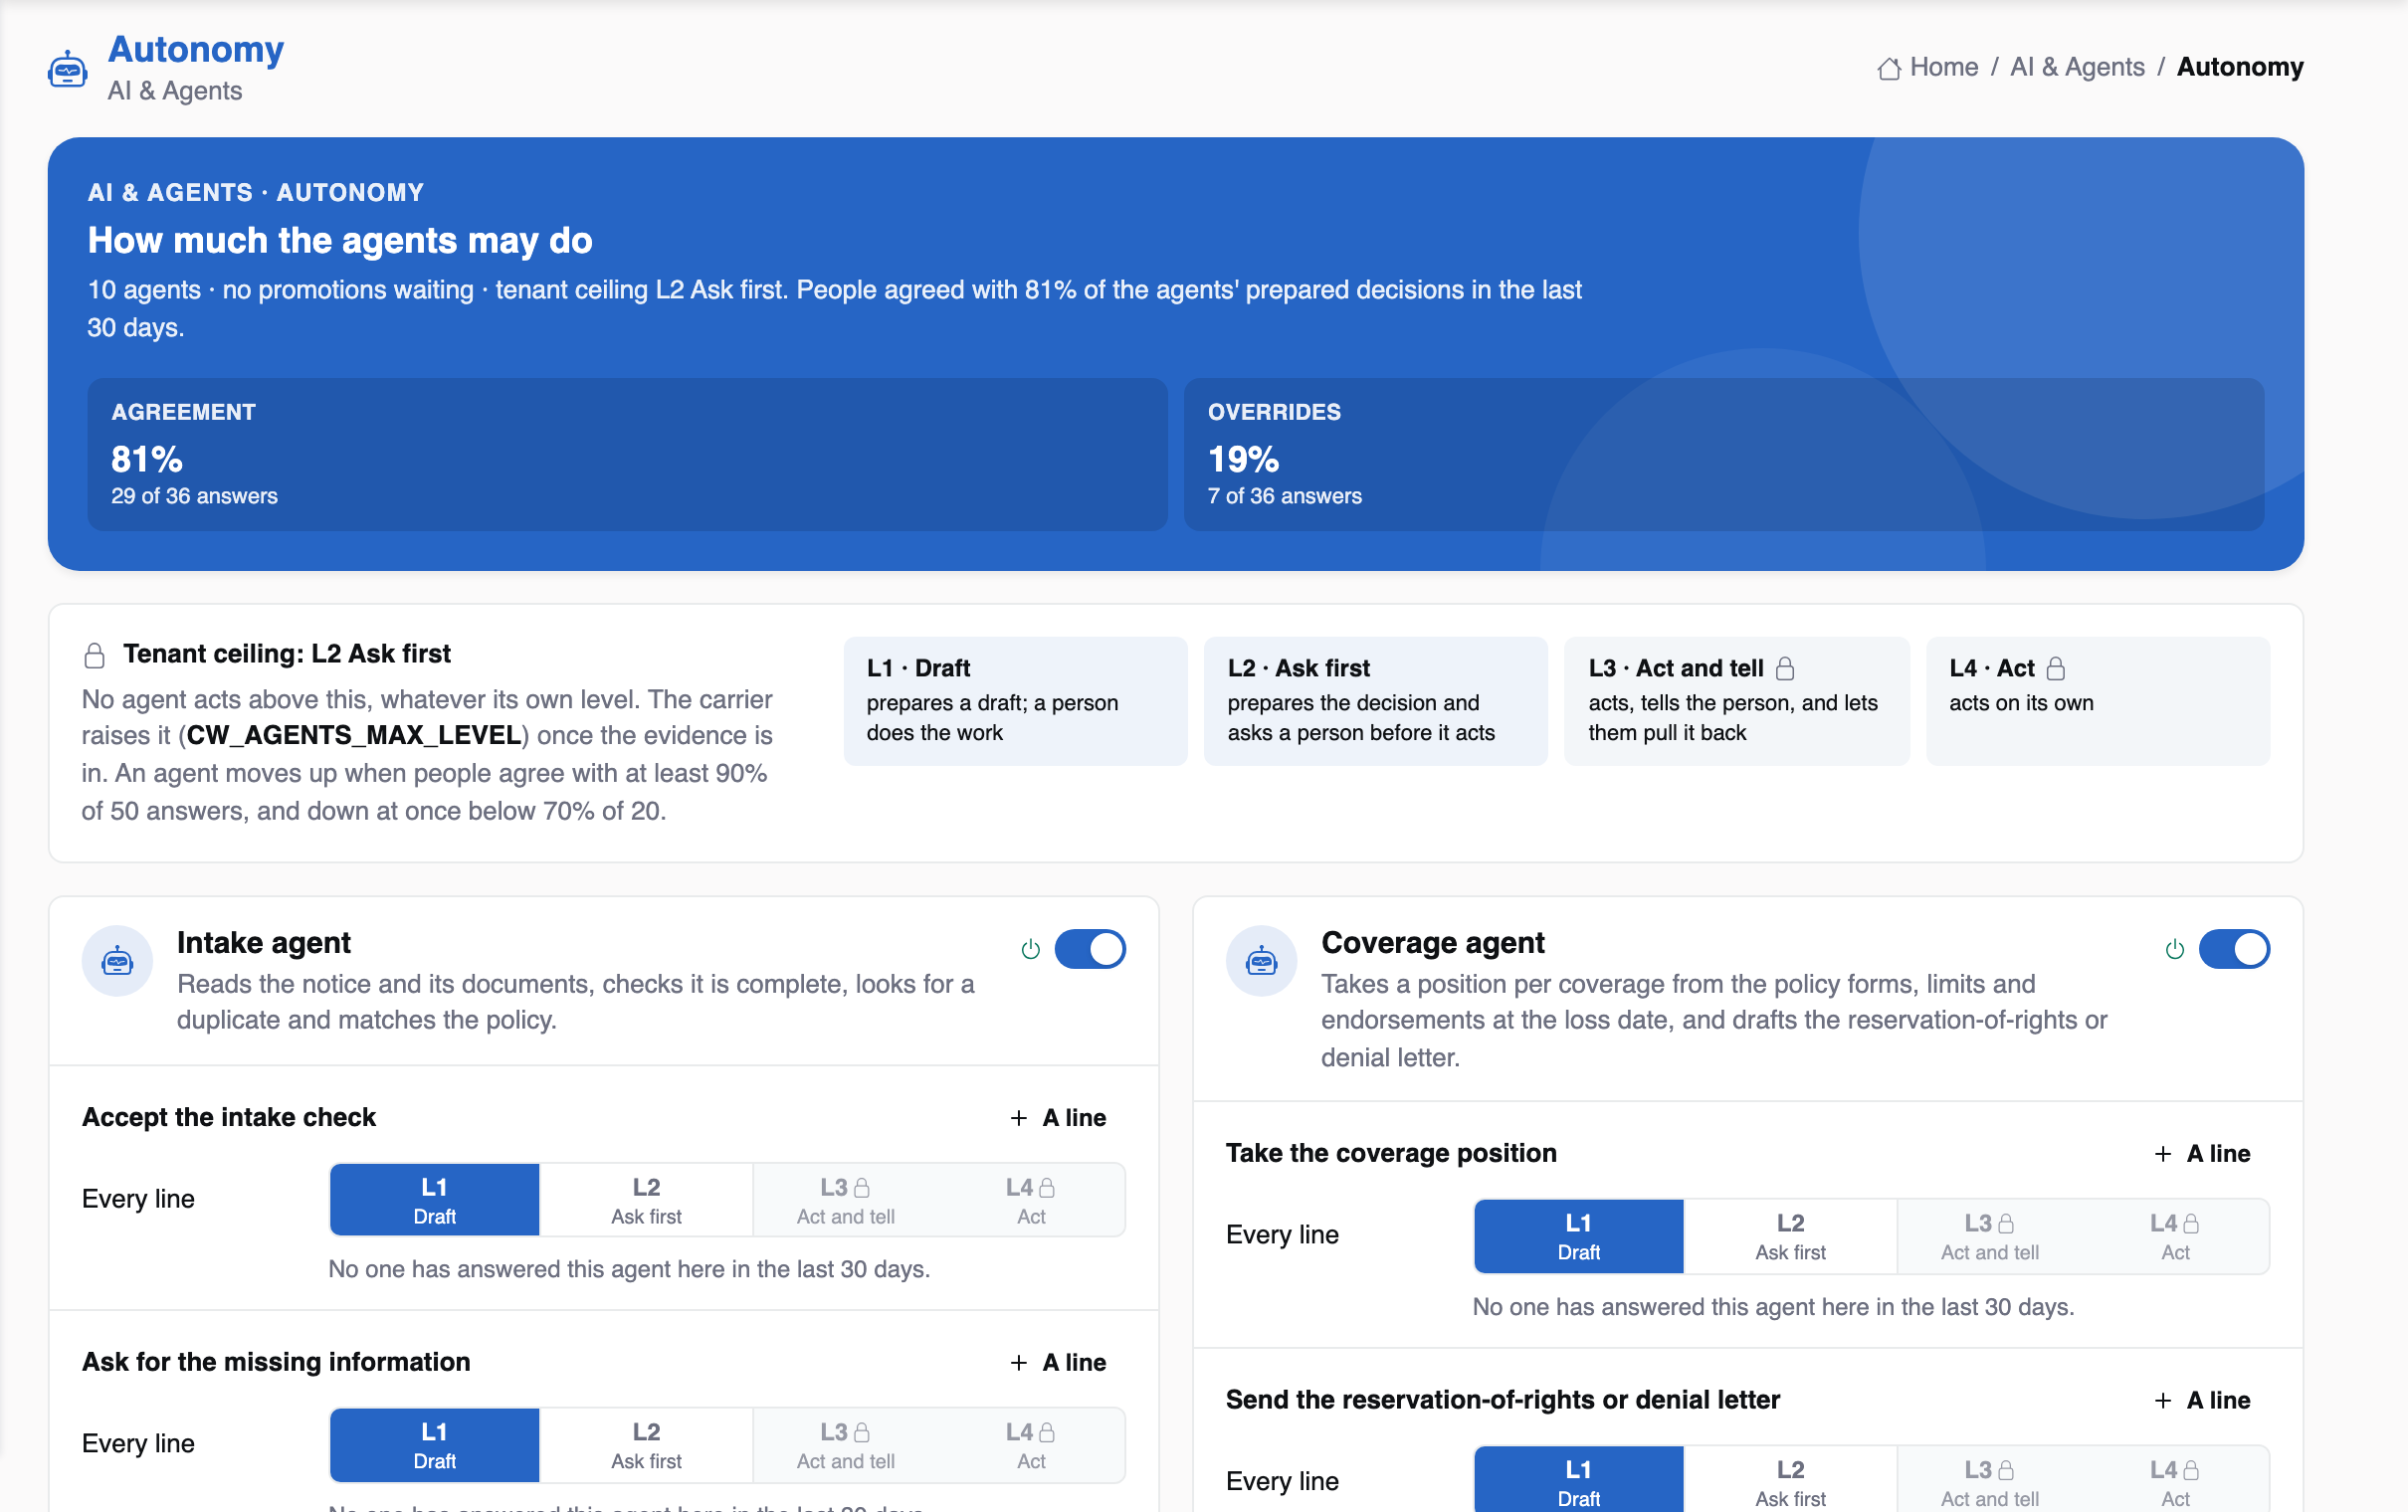The height and width of the screenshot is (1512, 2408).
Task: Open AI & Agents breadcrumb link
Action: 2077,67
